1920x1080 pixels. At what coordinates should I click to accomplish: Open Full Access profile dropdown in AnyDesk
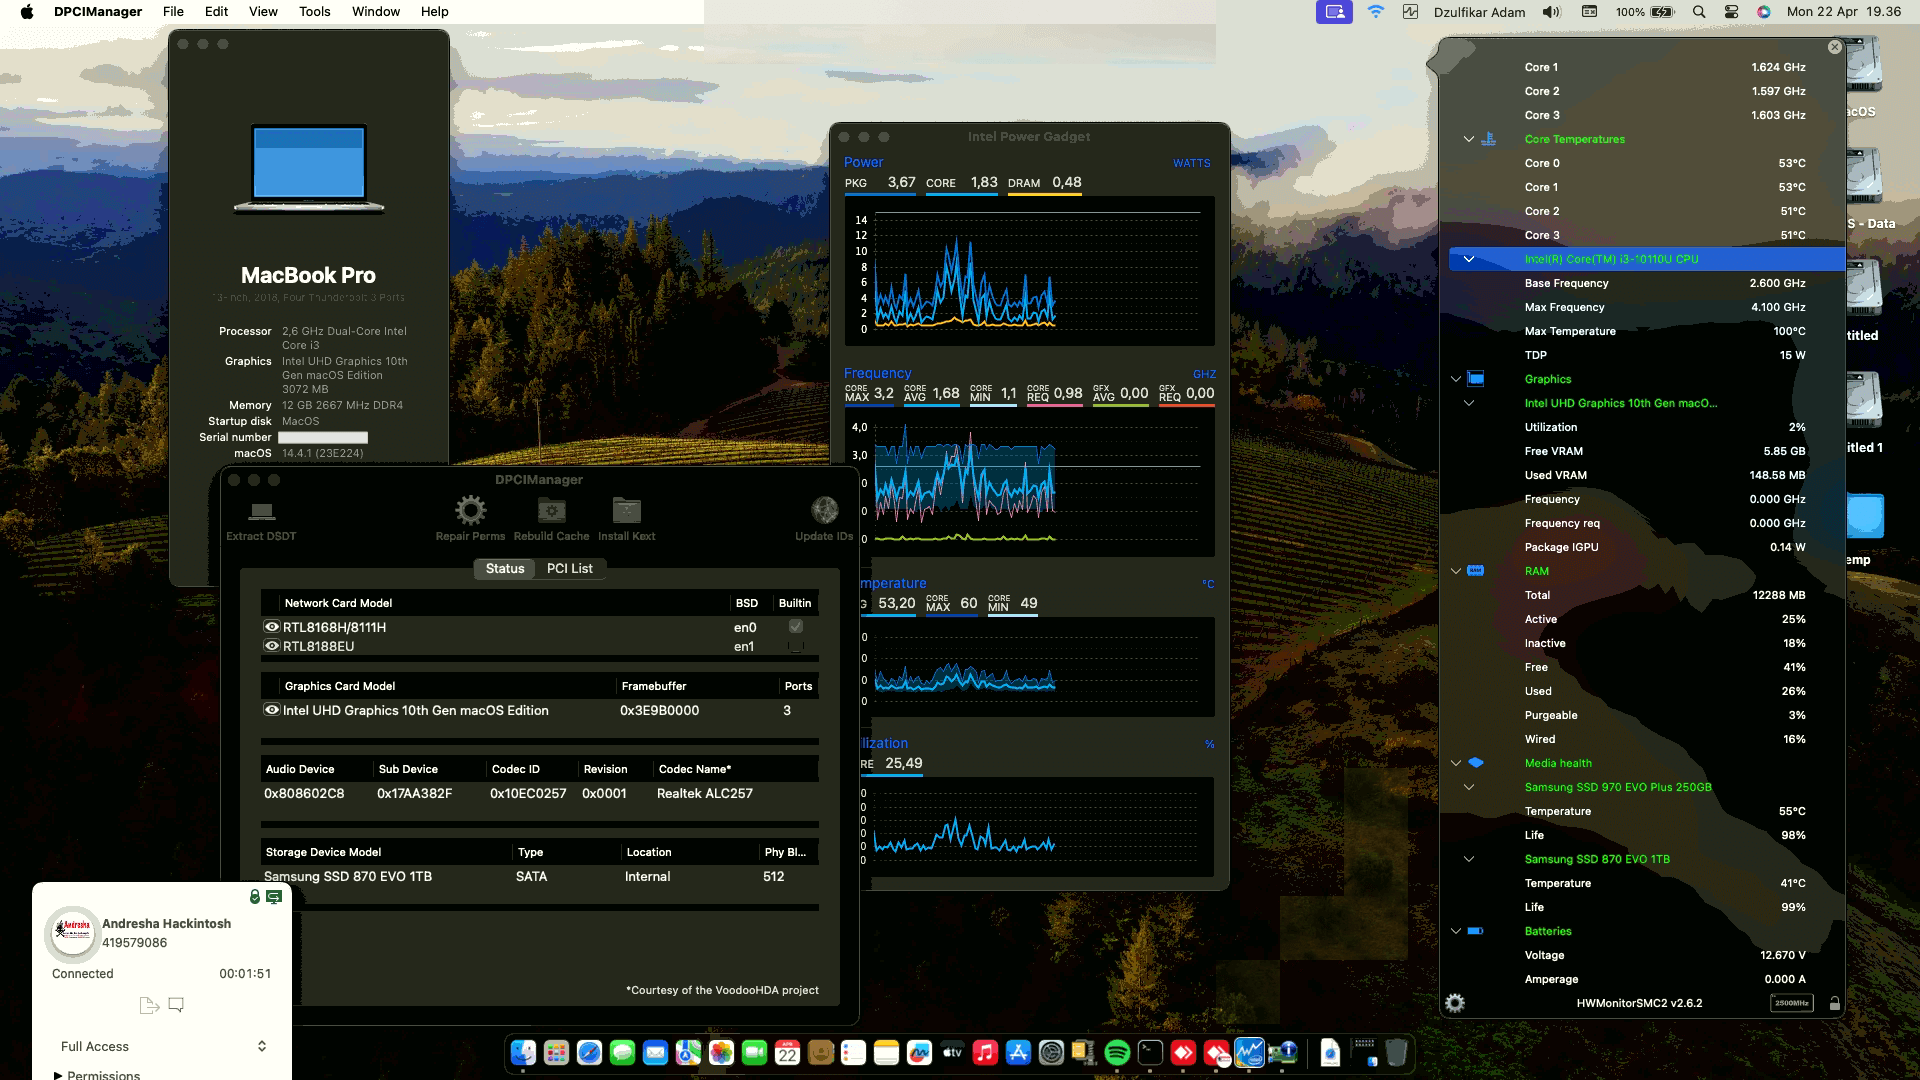164,1046
